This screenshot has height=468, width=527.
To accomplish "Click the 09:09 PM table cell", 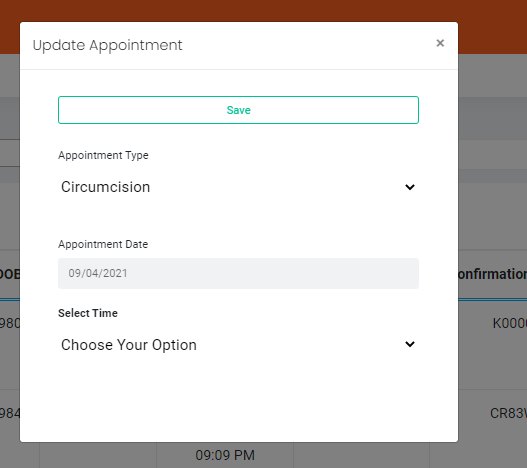I will (x=225, y=455).
